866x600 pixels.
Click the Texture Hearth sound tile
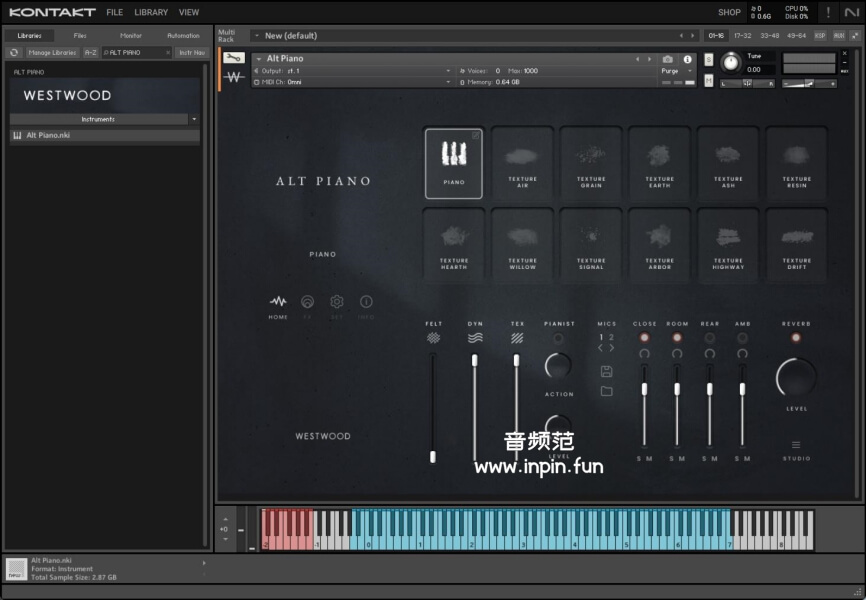coord(454,244)
